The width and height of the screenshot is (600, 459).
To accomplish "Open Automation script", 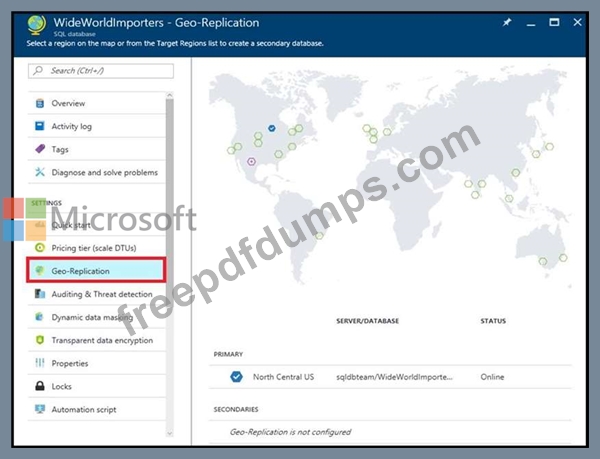I will coord(97,409).
